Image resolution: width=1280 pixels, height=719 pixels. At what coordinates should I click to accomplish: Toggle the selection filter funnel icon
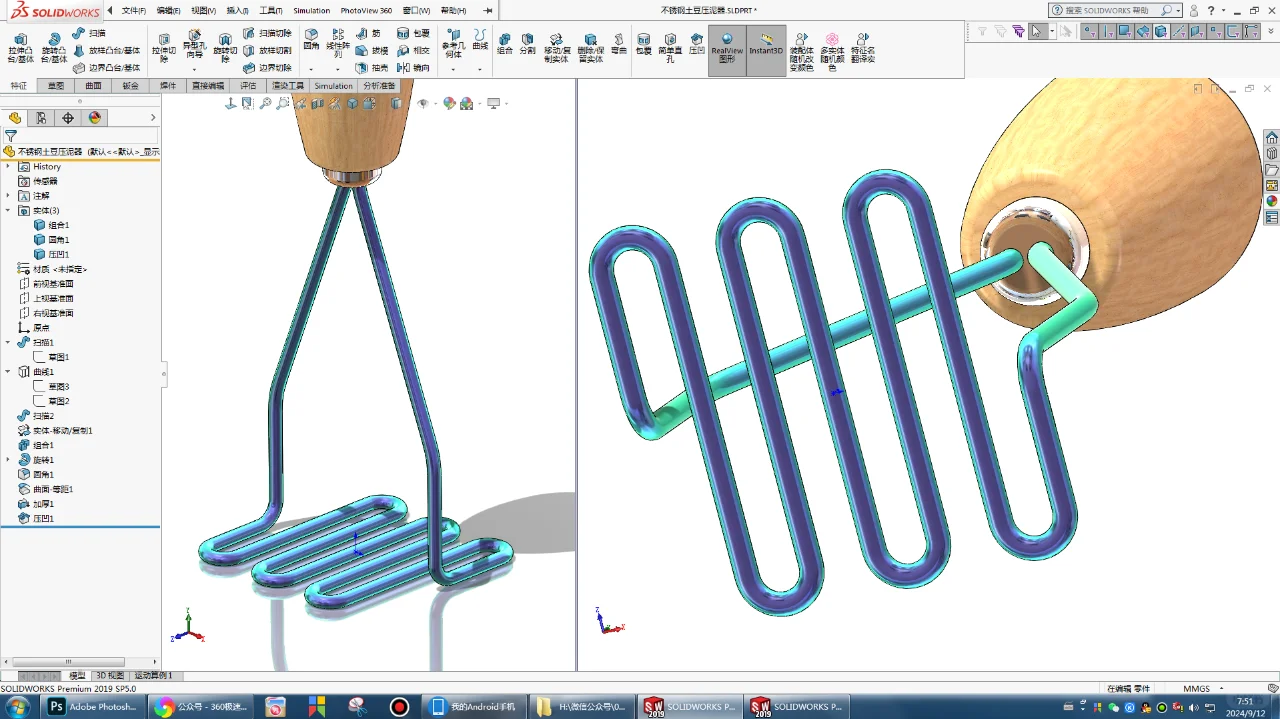[x=982, y=31]
